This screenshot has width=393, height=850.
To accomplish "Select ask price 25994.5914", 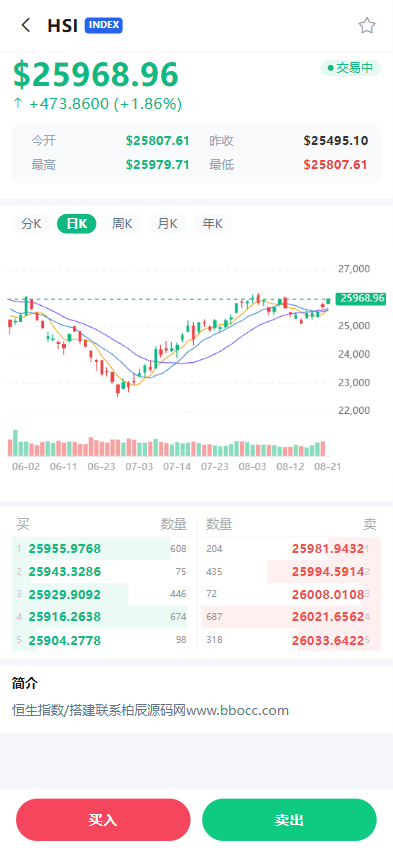I will [328, 571].
